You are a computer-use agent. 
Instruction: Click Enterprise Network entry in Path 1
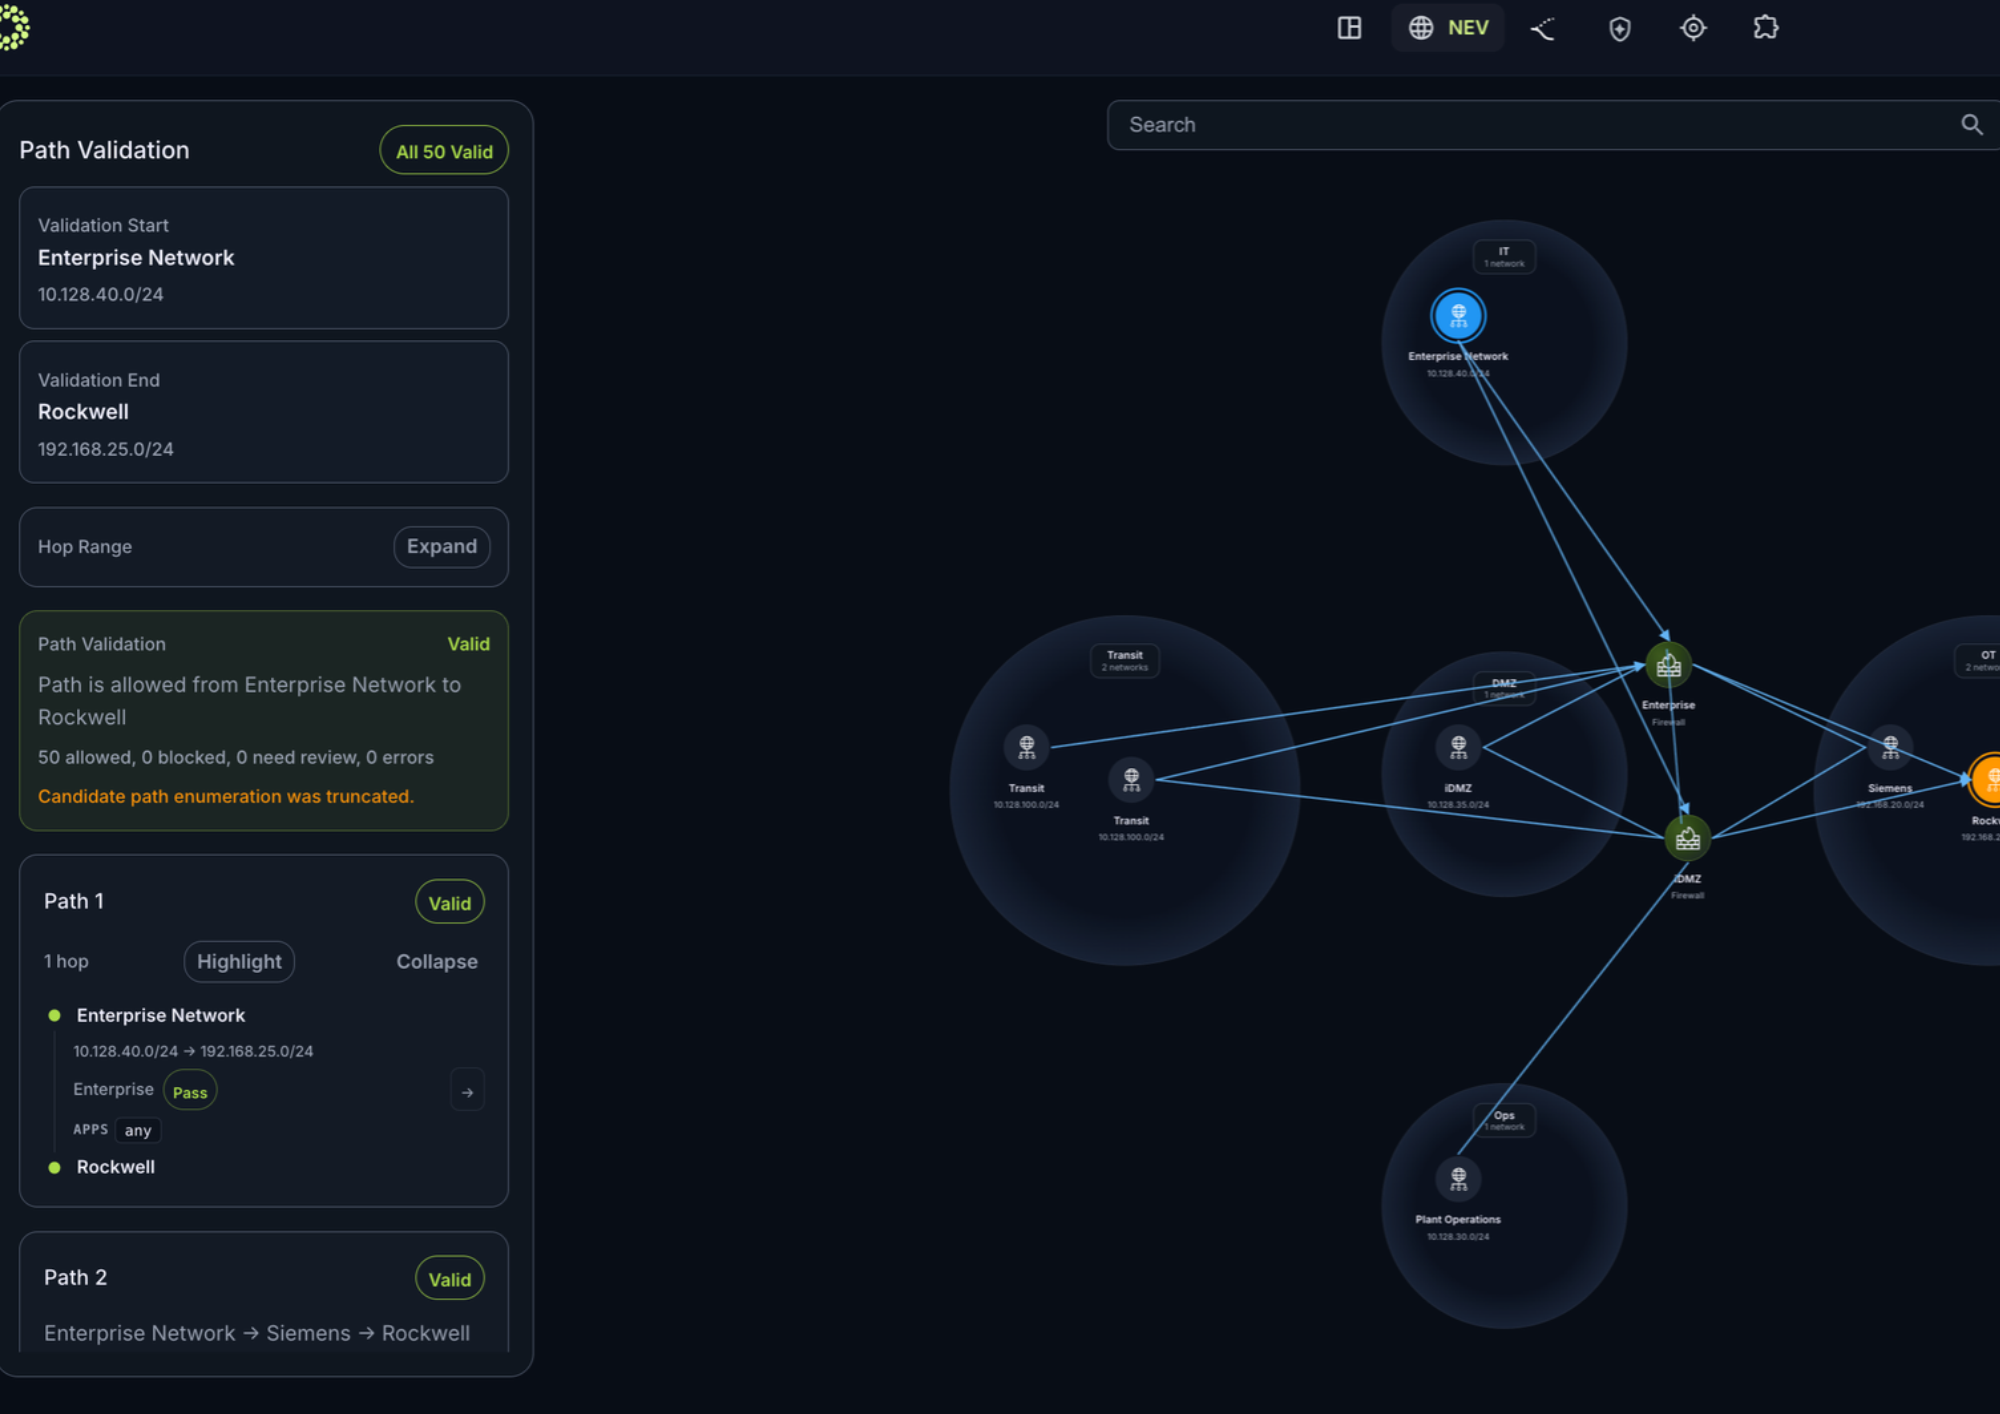click(161, 1015)
